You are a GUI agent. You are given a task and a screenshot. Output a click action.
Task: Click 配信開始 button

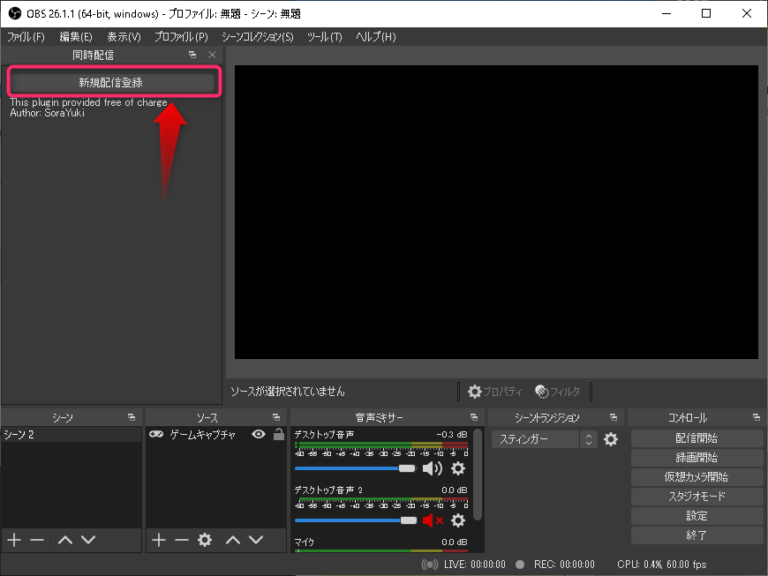[696, 438]
